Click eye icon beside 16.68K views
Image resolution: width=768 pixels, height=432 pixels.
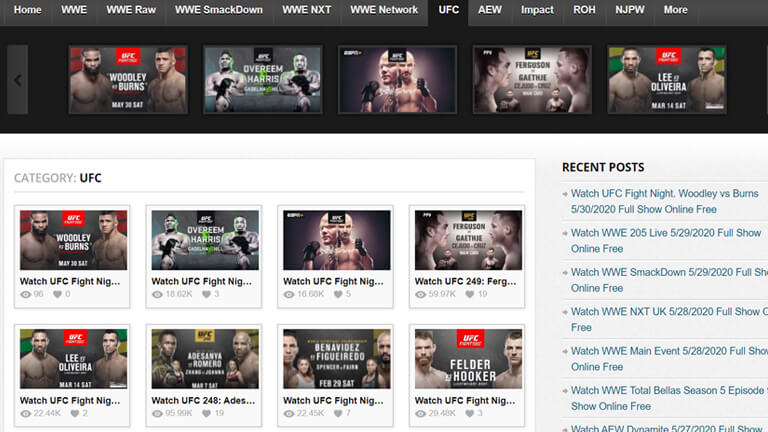[289, 294]
